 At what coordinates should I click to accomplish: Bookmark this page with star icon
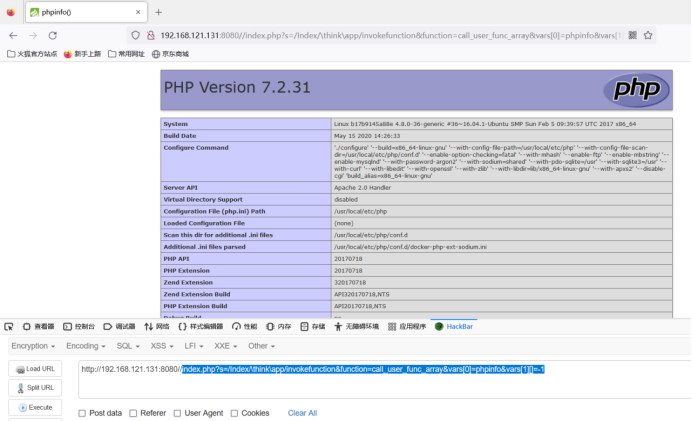(x=648, y=35)
